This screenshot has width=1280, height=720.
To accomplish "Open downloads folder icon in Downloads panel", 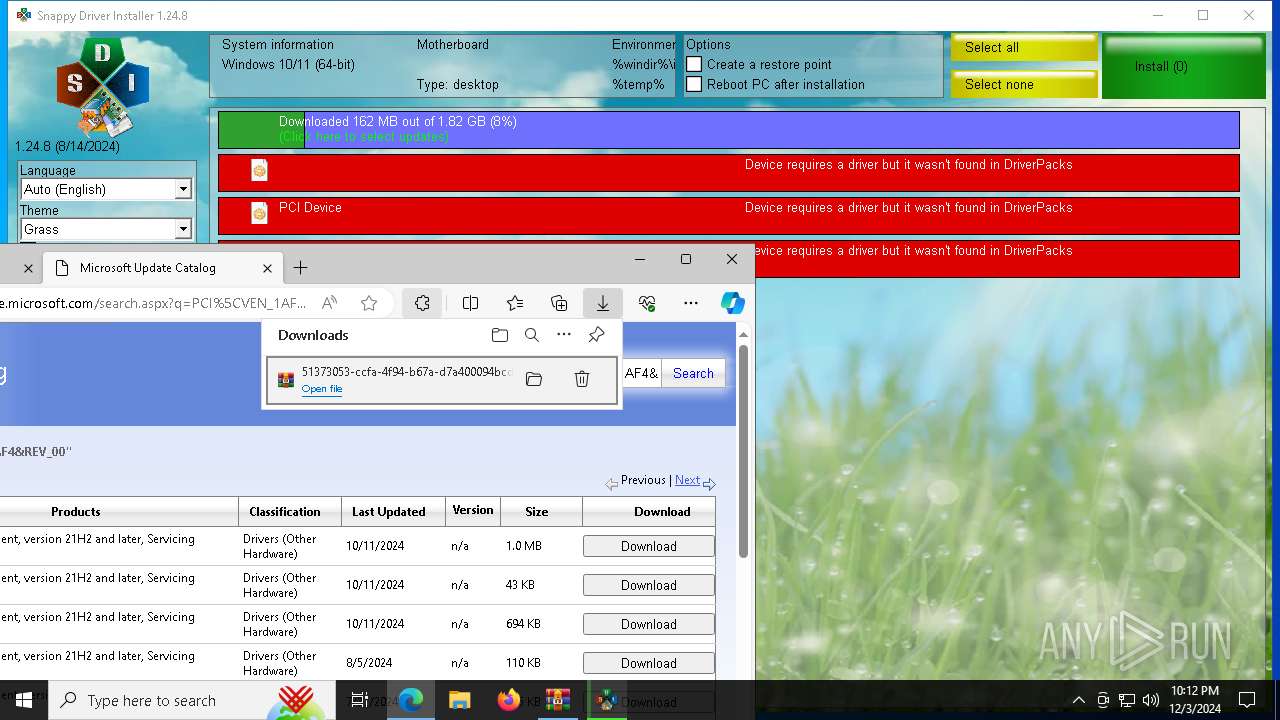I will (x=500, y=335).
